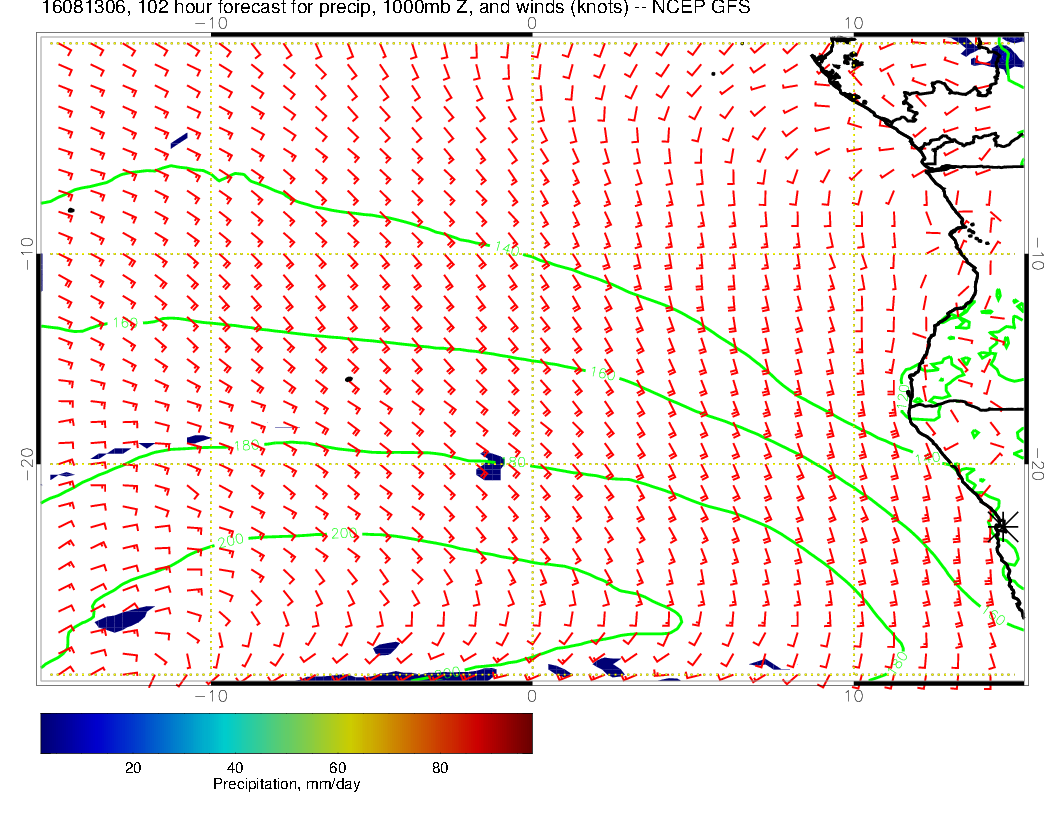Click the precipitation patch with the red center
Viewport: 1056px width, 816px height.
coord(491,466)
